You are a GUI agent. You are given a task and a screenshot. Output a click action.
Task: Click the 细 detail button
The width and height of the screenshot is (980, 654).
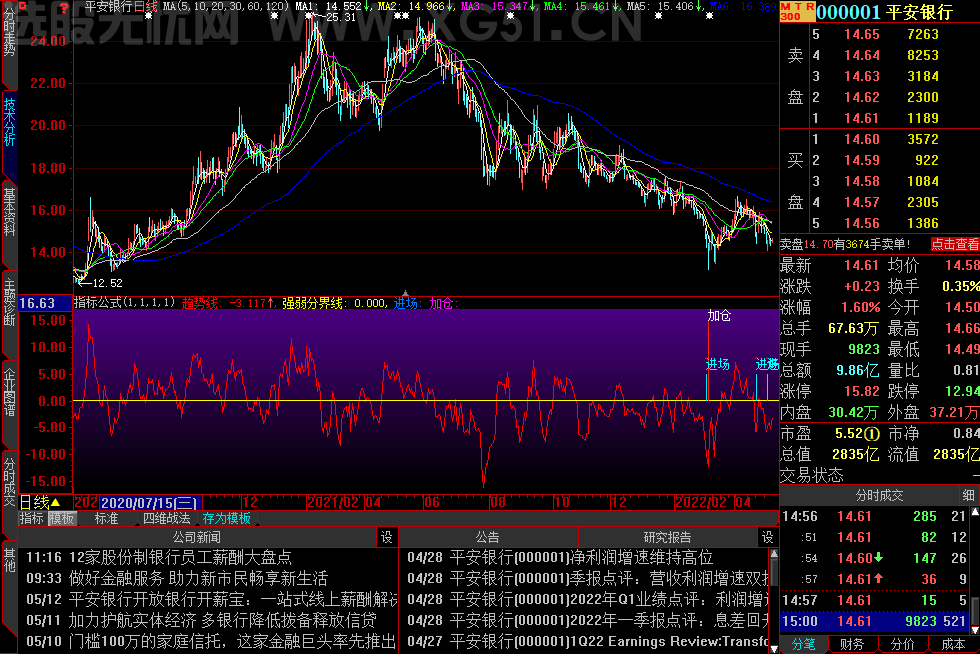tap(969, 496)
